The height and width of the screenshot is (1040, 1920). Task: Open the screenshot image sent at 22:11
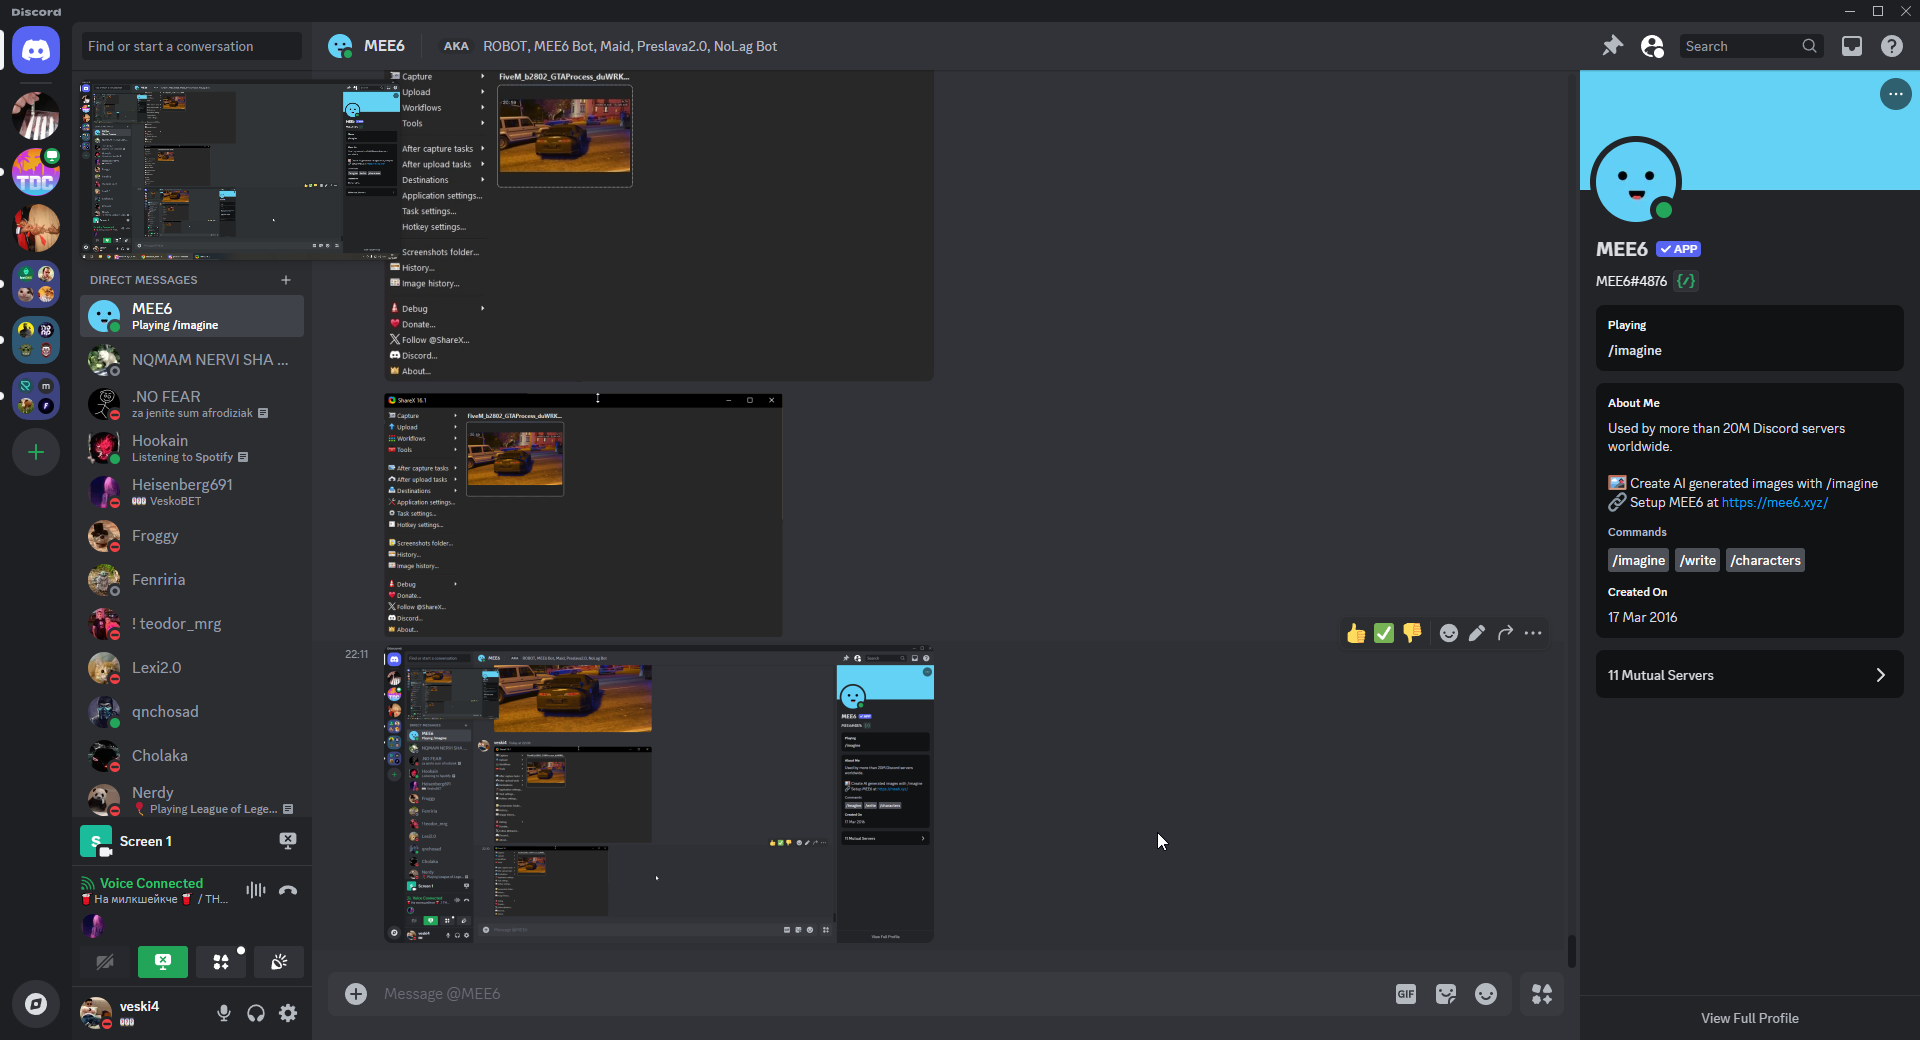tap(659, 795)
